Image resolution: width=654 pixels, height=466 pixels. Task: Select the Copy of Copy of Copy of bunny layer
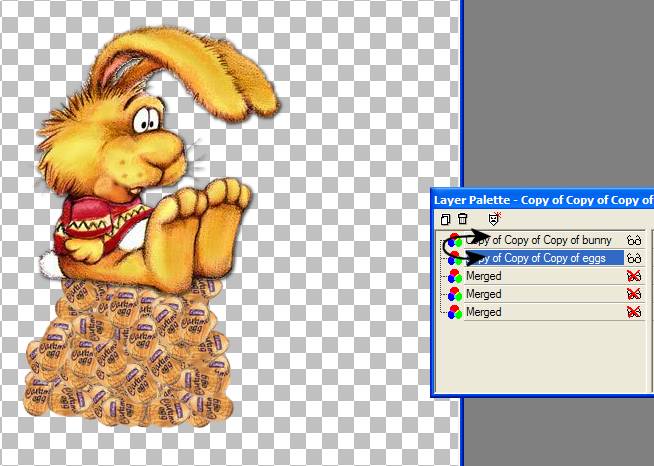[x=538, y=240]
